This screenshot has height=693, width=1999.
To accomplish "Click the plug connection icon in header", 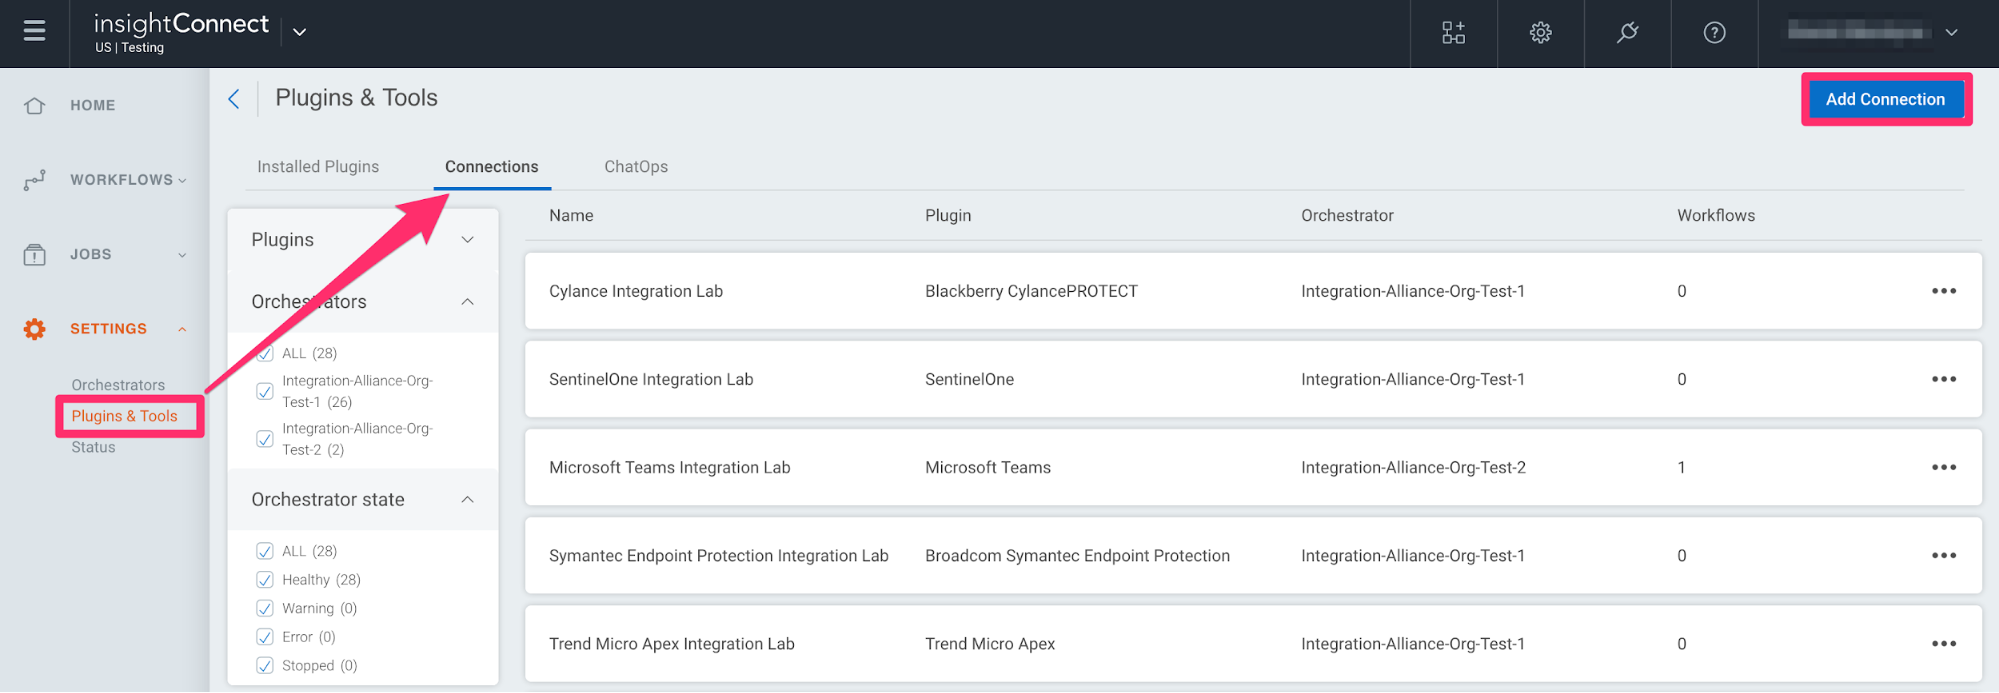I will tap(1627, 33).
